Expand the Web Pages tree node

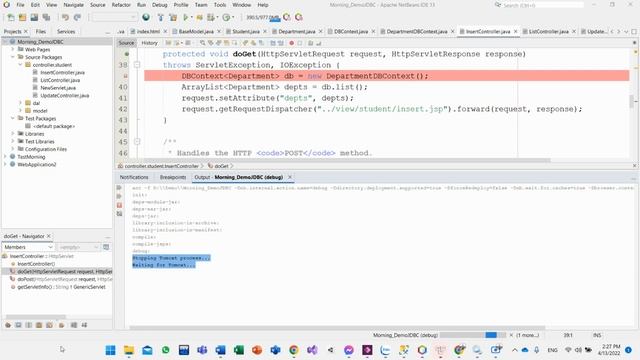pos(13,49)
